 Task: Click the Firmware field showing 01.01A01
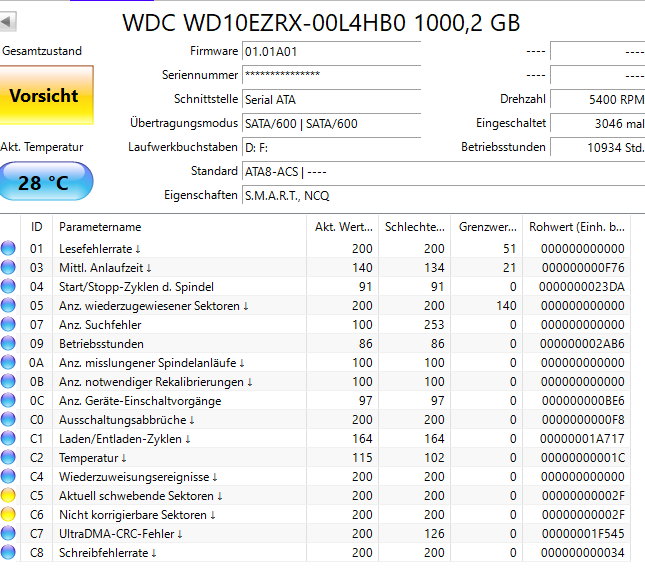pyautogui.click(x=332, y=52)
